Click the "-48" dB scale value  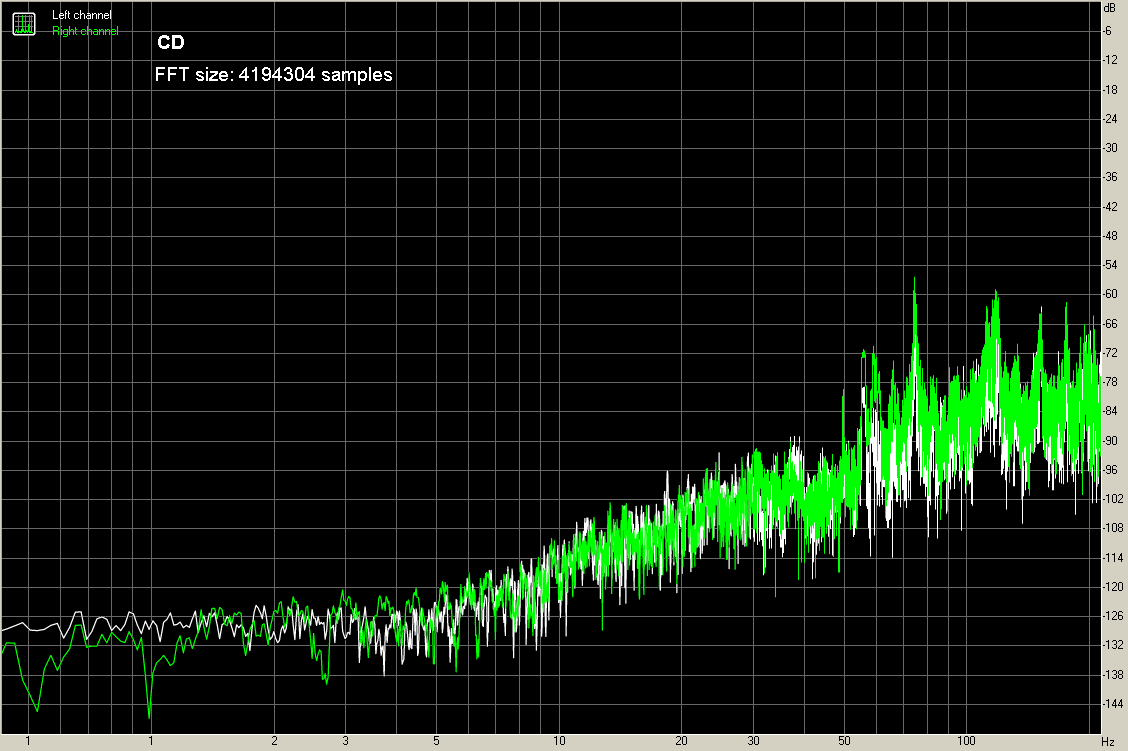(1110, 235)
